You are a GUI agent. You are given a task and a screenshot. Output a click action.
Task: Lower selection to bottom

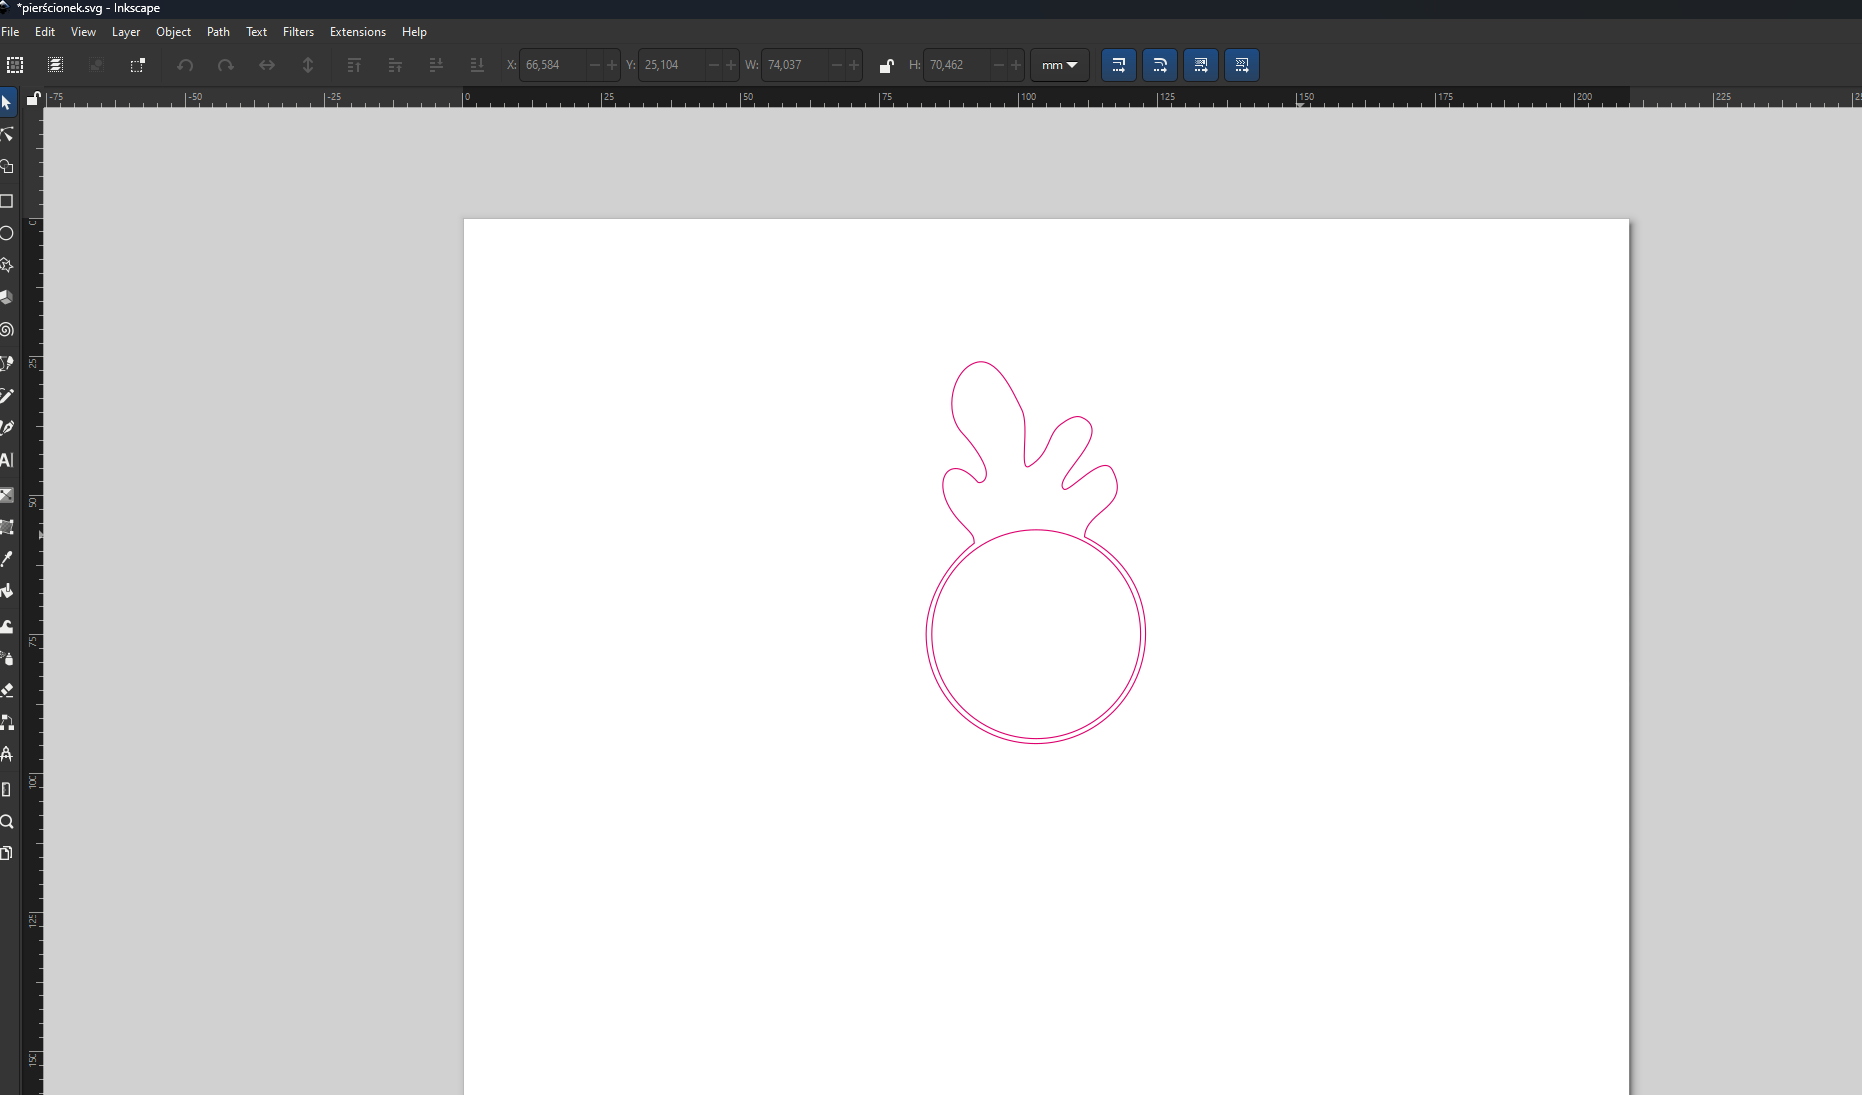[477, 65]
